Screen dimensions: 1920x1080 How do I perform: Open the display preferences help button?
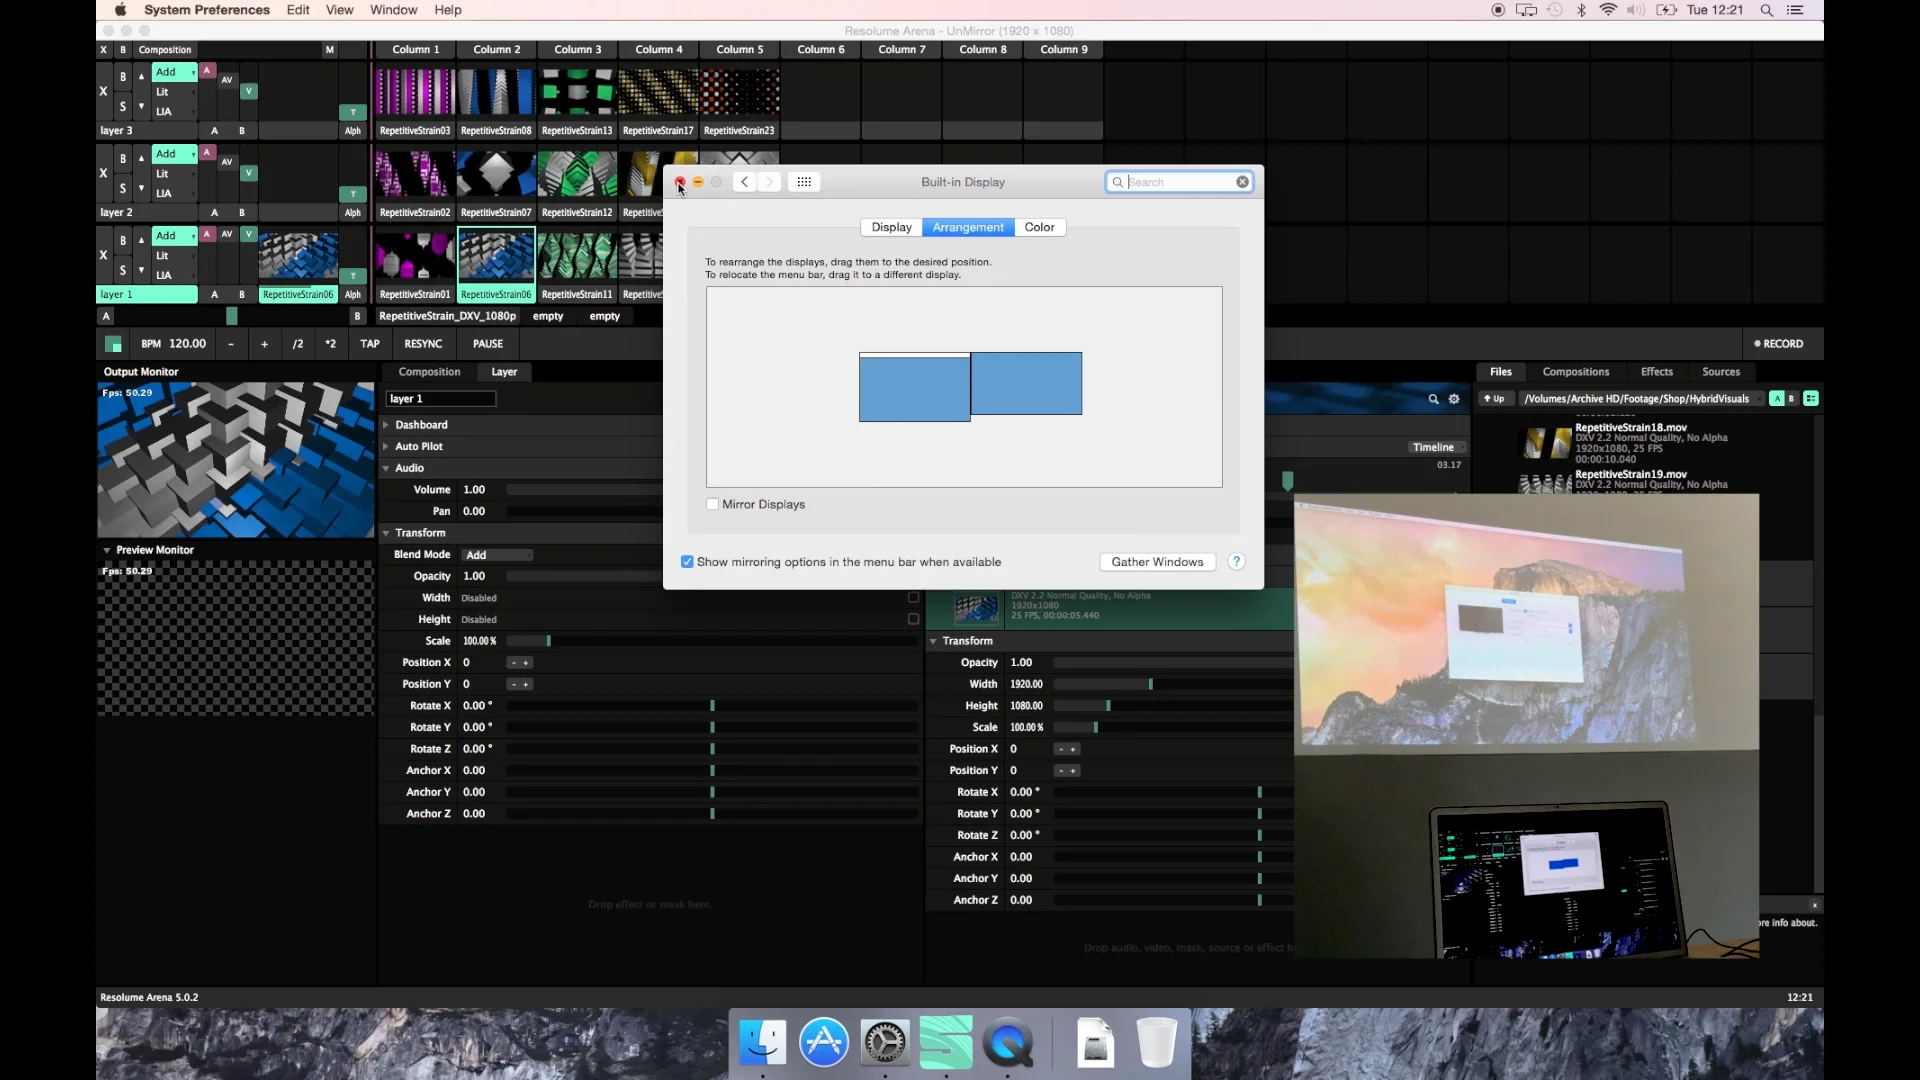1237,562
